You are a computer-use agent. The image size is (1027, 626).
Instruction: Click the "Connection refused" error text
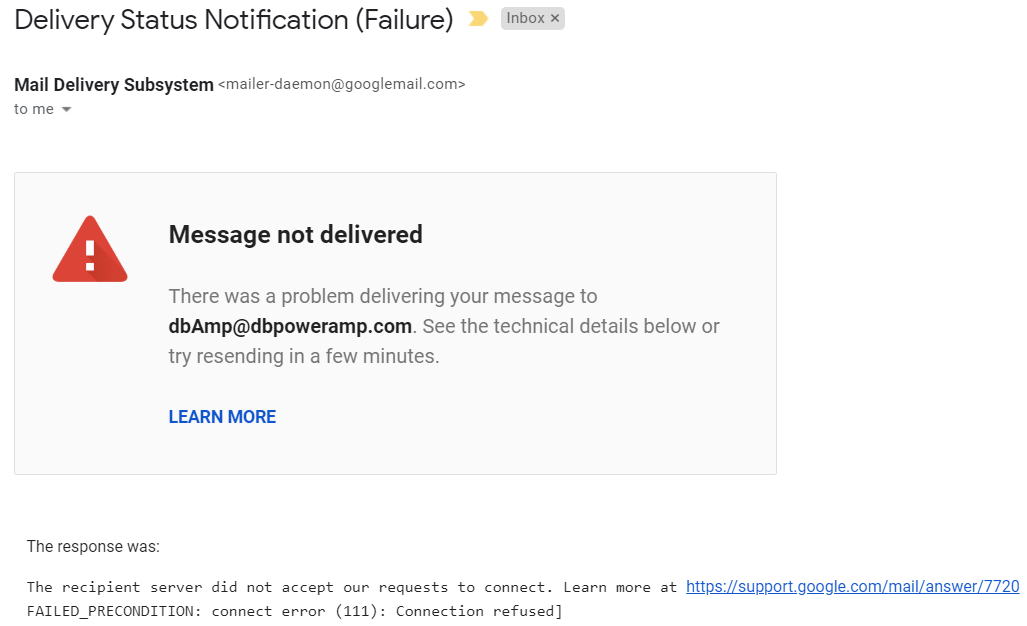coord(478,611)
